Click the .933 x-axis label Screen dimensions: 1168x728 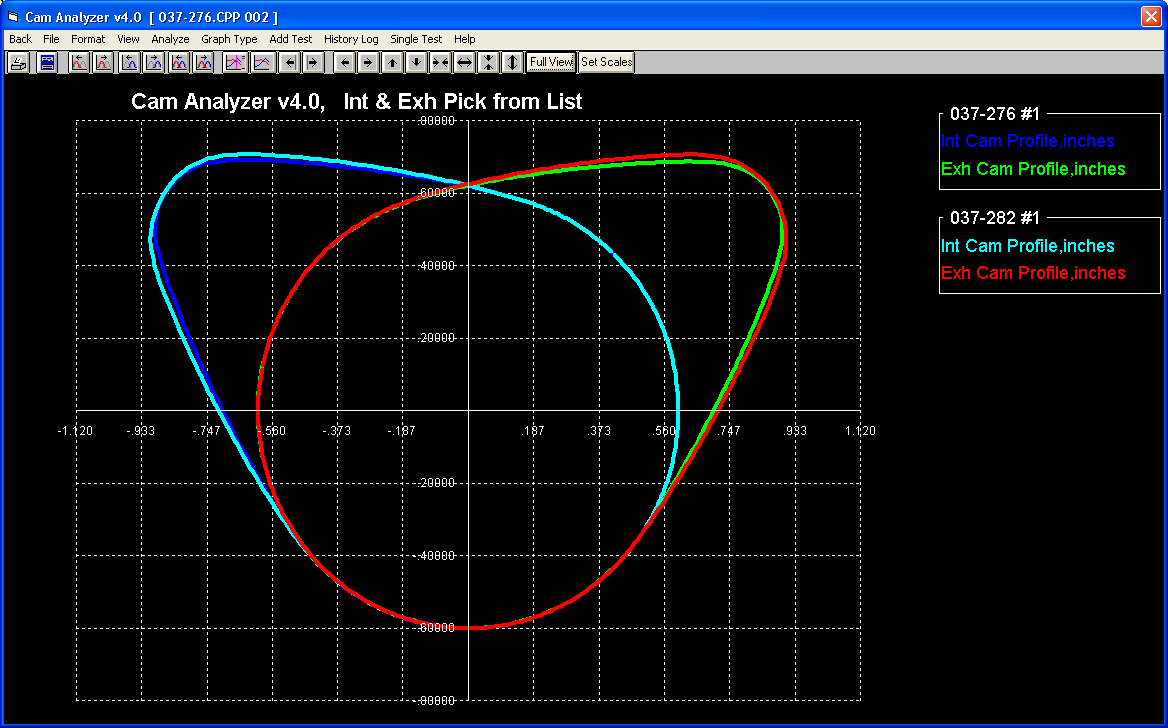coord(795,431)
